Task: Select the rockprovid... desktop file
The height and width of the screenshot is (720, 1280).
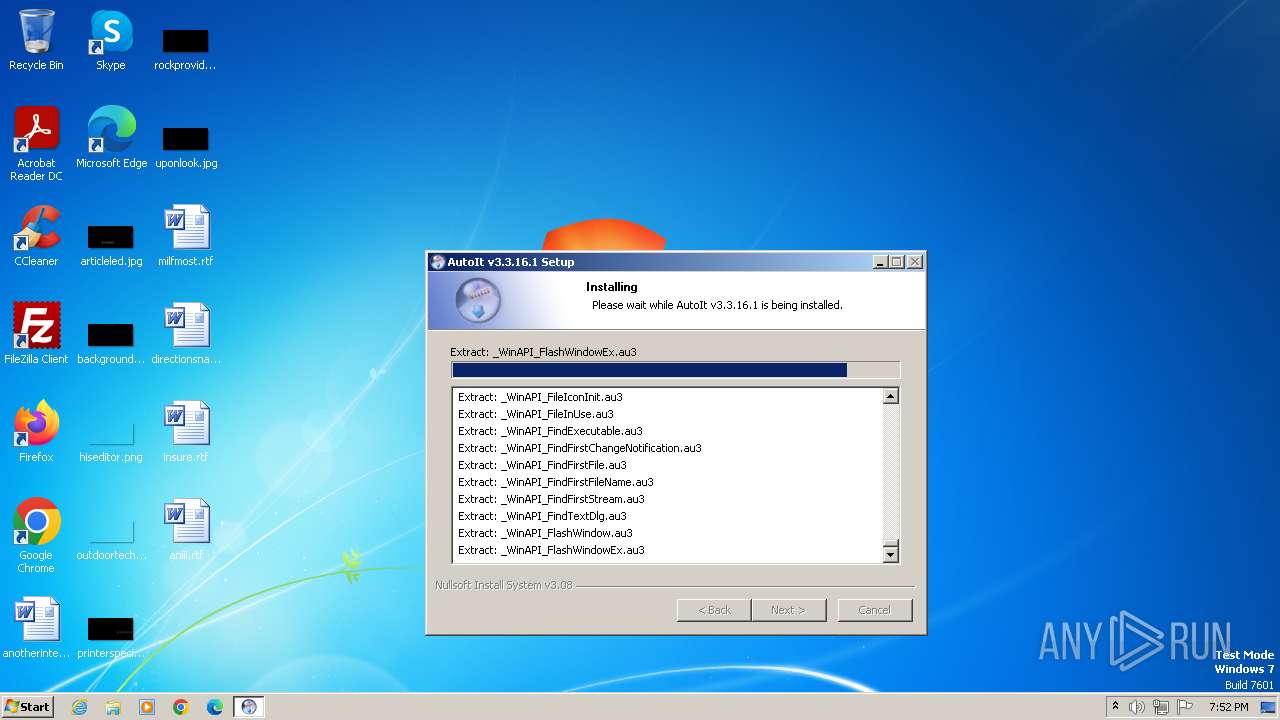Action: [185, 48]
